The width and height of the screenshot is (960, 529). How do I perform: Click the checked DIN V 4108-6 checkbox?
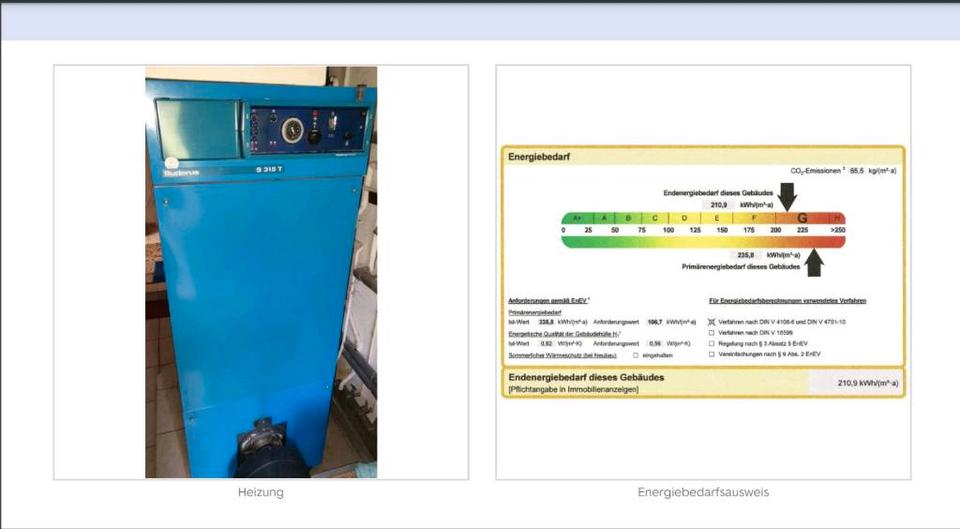[x=712, y=322]
